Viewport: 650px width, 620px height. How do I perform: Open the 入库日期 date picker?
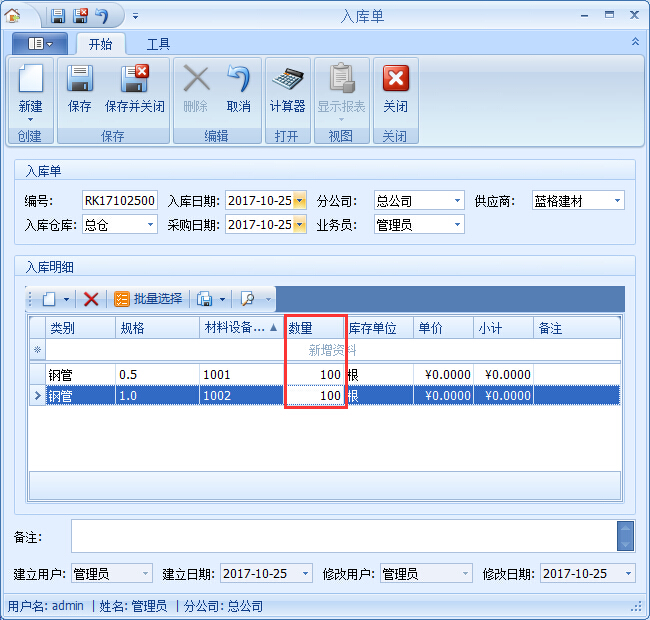(x=299, y=201)
